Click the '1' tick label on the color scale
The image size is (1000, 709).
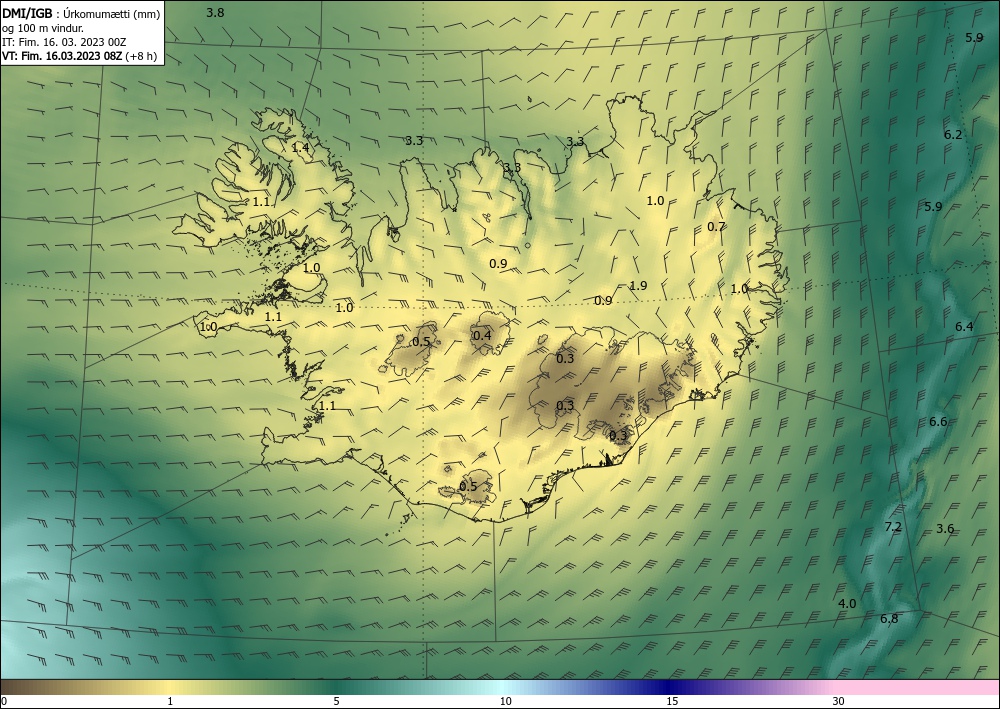tap(170, 701)
